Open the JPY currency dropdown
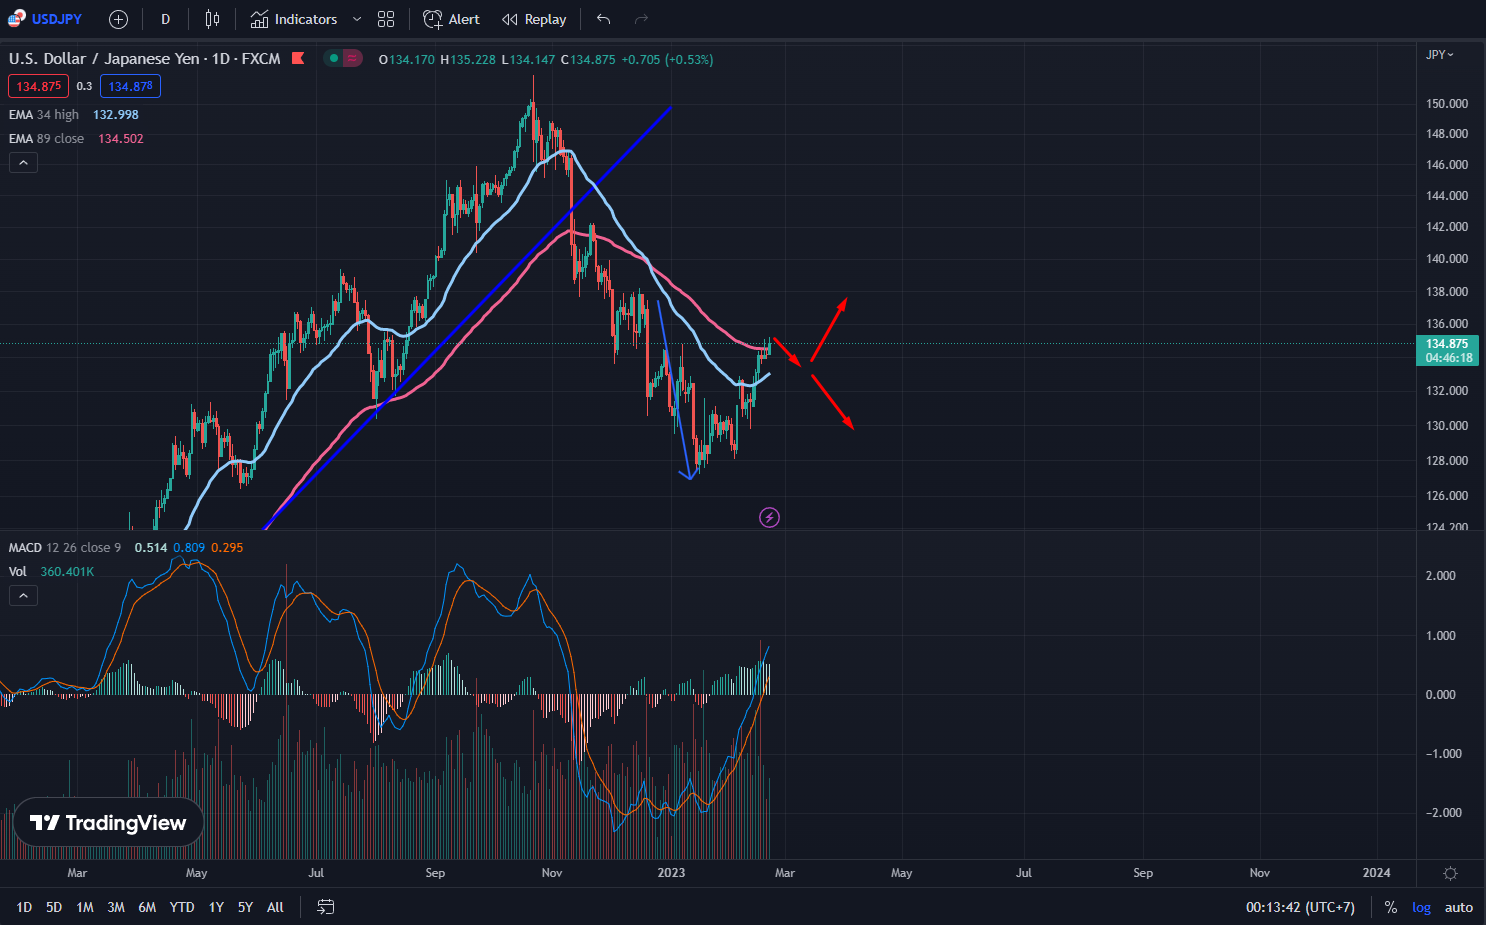The height and width of the screenshot is (925, 1486). [x=1440, y=55]
